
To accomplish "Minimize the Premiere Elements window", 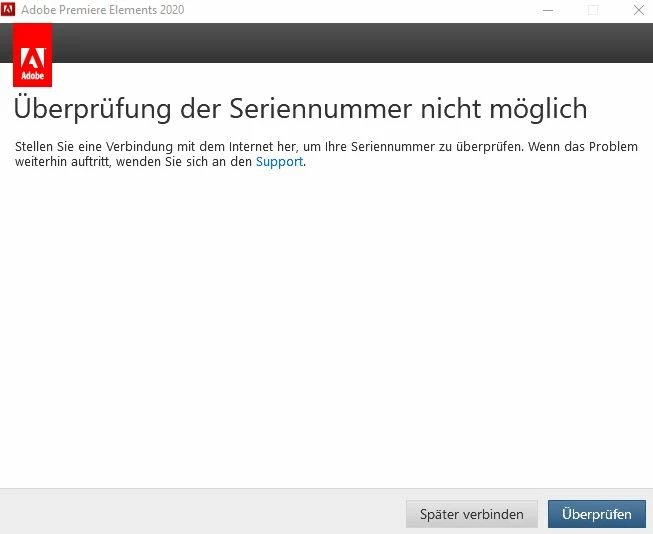I will tap(548, 10).
